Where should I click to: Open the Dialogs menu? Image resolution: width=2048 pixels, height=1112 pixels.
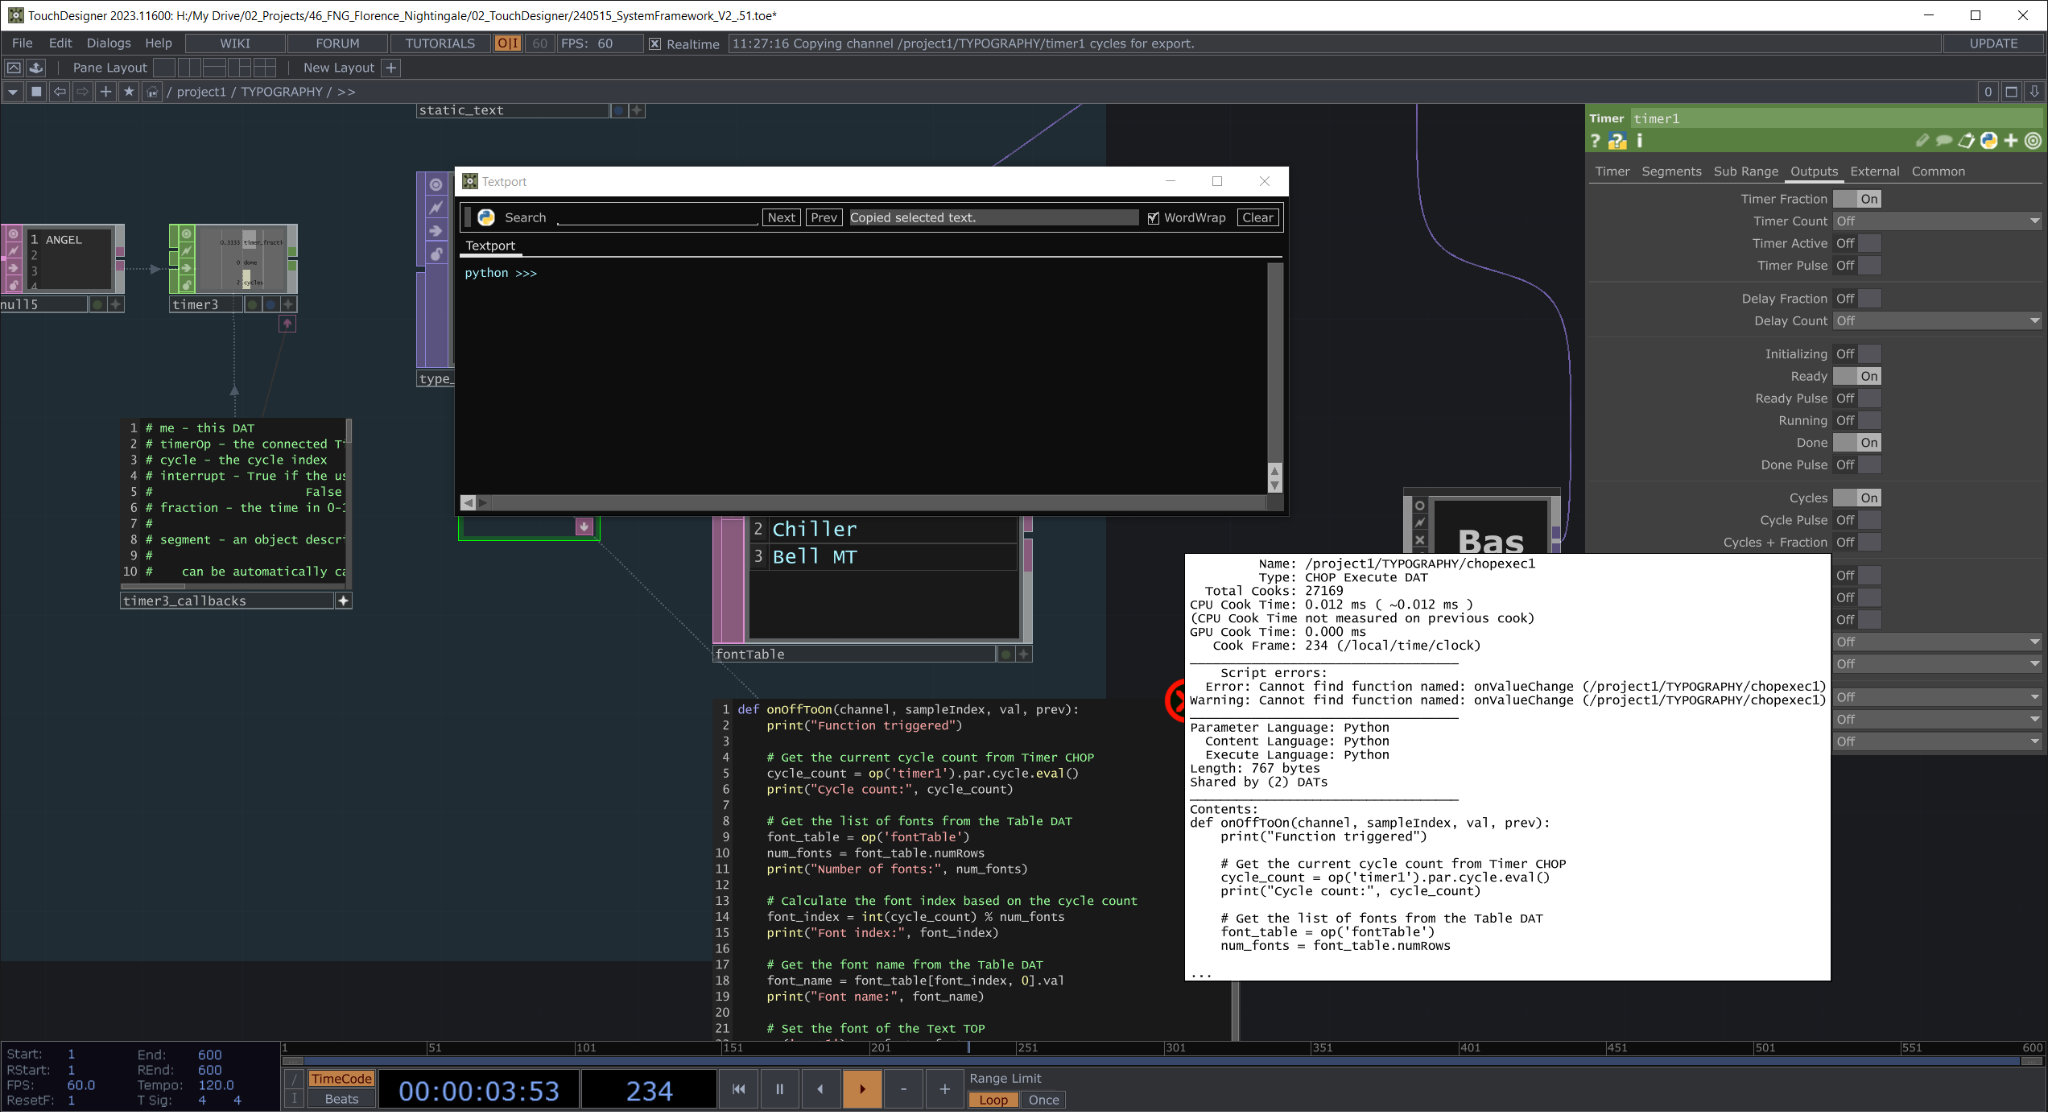[x=108, y=43]
